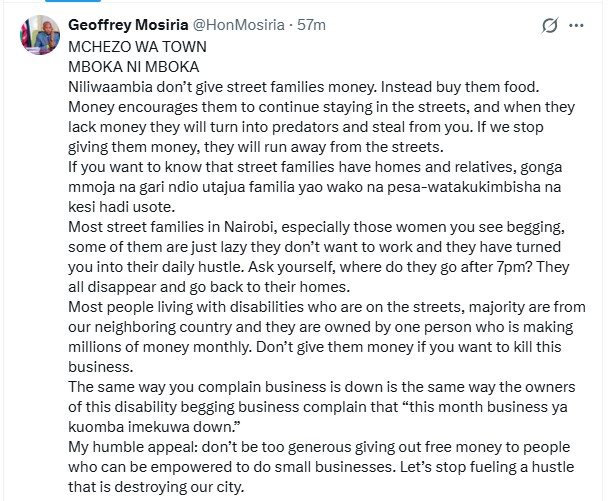613x501 pixels.
Task: Click the 'MCHEZO WA TOWN' heading line
Action: [x=123, y=47]
